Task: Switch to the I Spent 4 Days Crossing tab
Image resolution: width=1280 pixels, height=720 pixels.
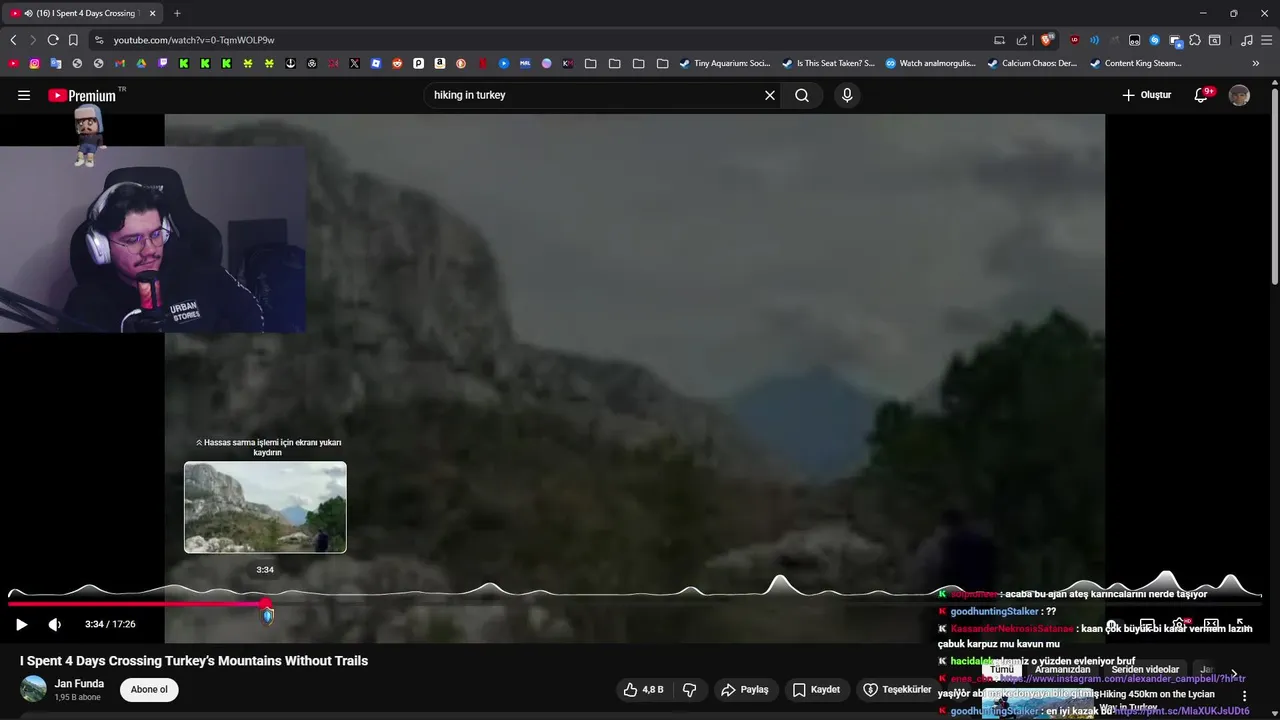Action: [x=84, y=13]
